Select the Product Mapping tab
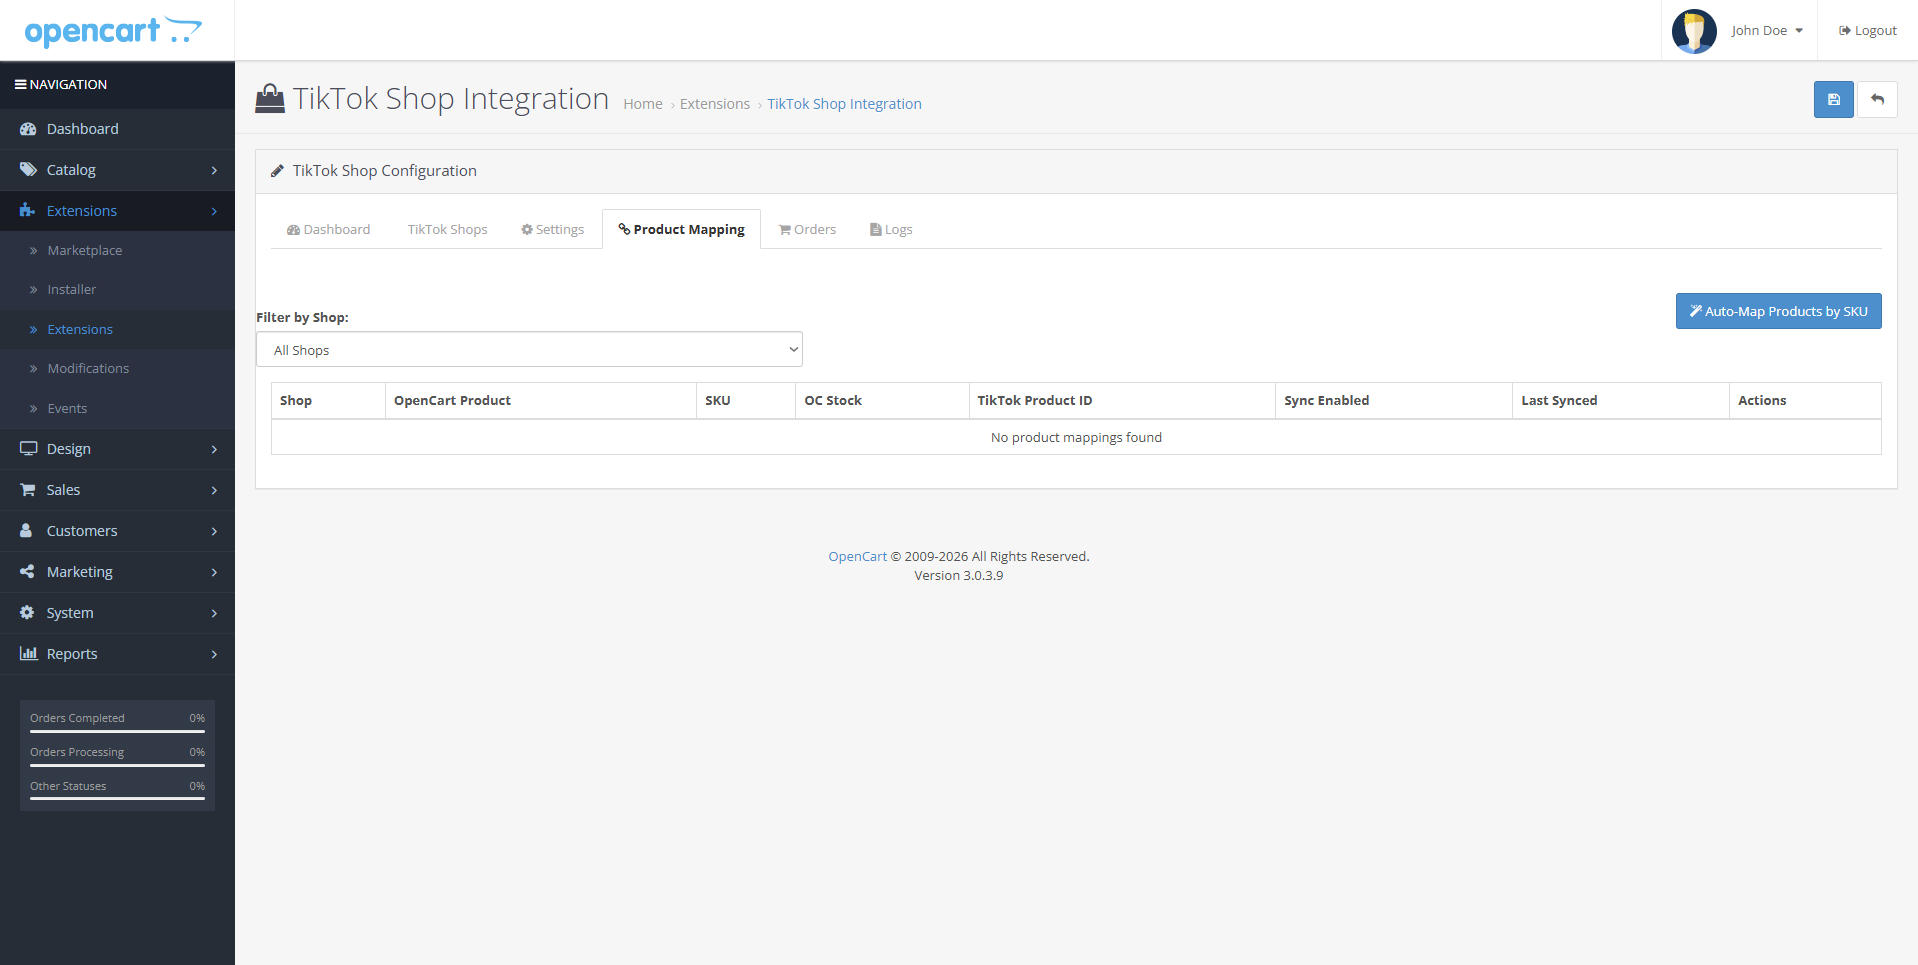Viewport: 1918px width, 965px height. pos(681,230)
